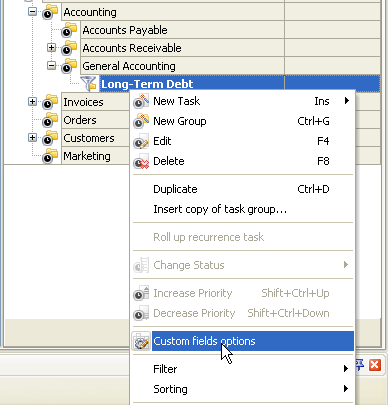Viewport: 388px width, 405px height.
Task: Click the New Task wand icon
Action: (141, 101)
